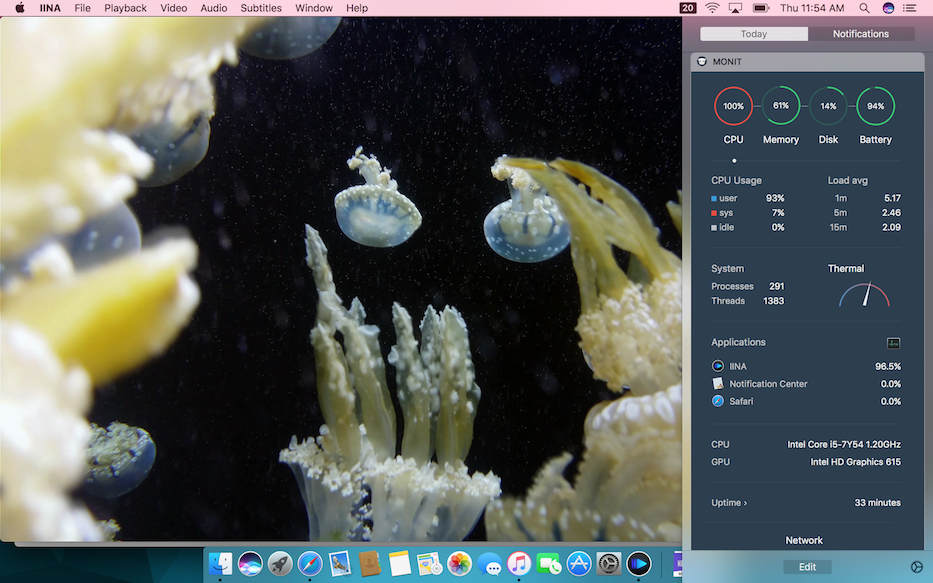Open Activity Monitor icon beside Applications
This screenshot has height=583, width=933.
pyautogui.click(x=893, y=343)
